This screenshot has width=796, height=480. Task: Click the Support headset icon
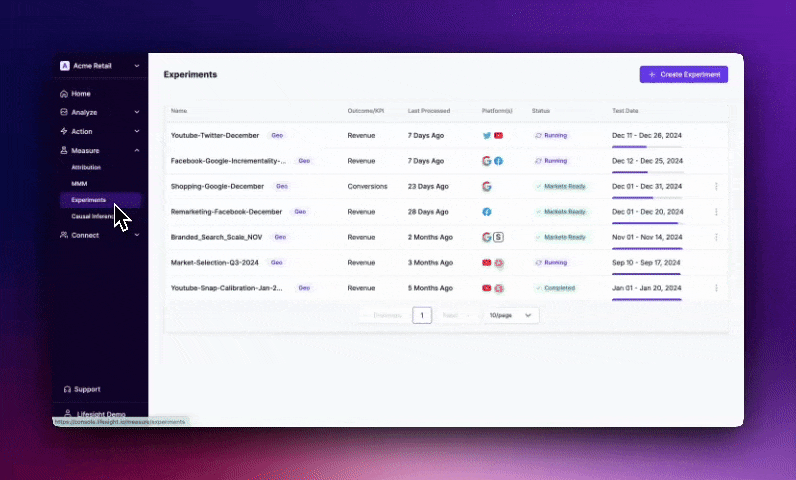point(67,389)
